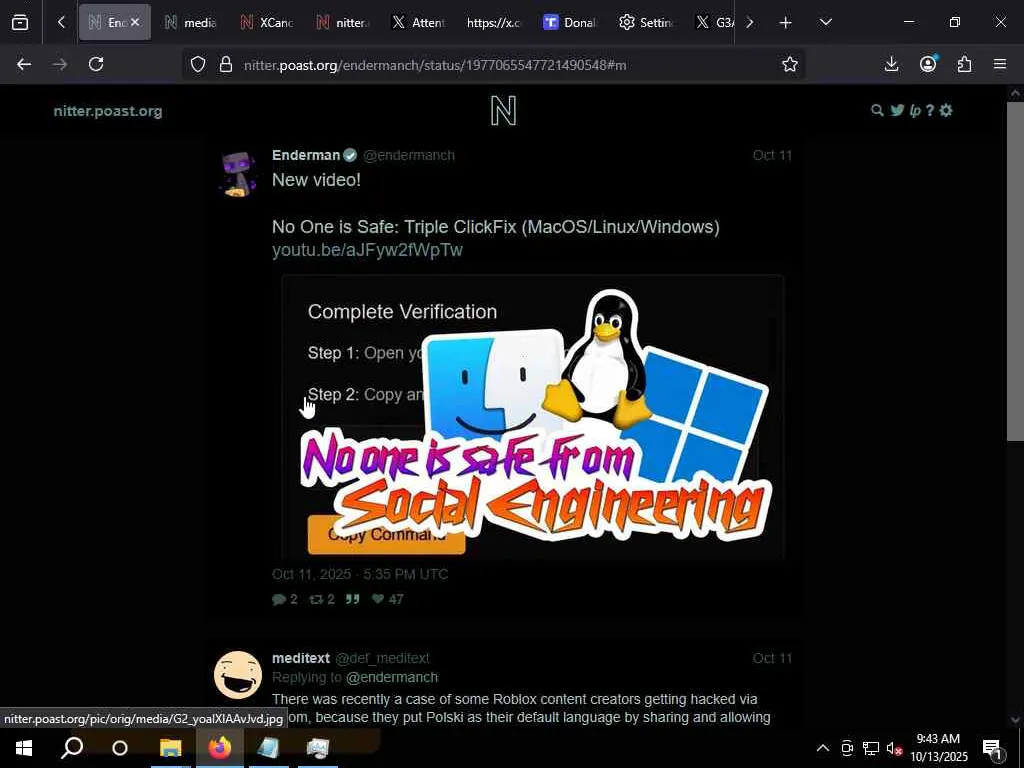1024x768 pixels.
Task: Click the quotes icon under the tweet
Action: pyautogui.click(x=353, y=600)
